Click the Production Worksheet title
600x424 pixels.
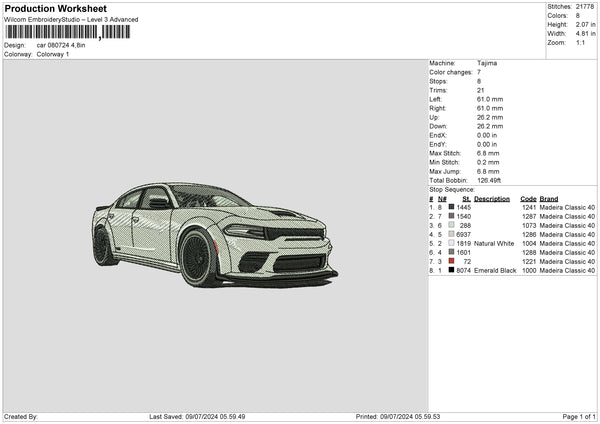[x=55, y=9]
